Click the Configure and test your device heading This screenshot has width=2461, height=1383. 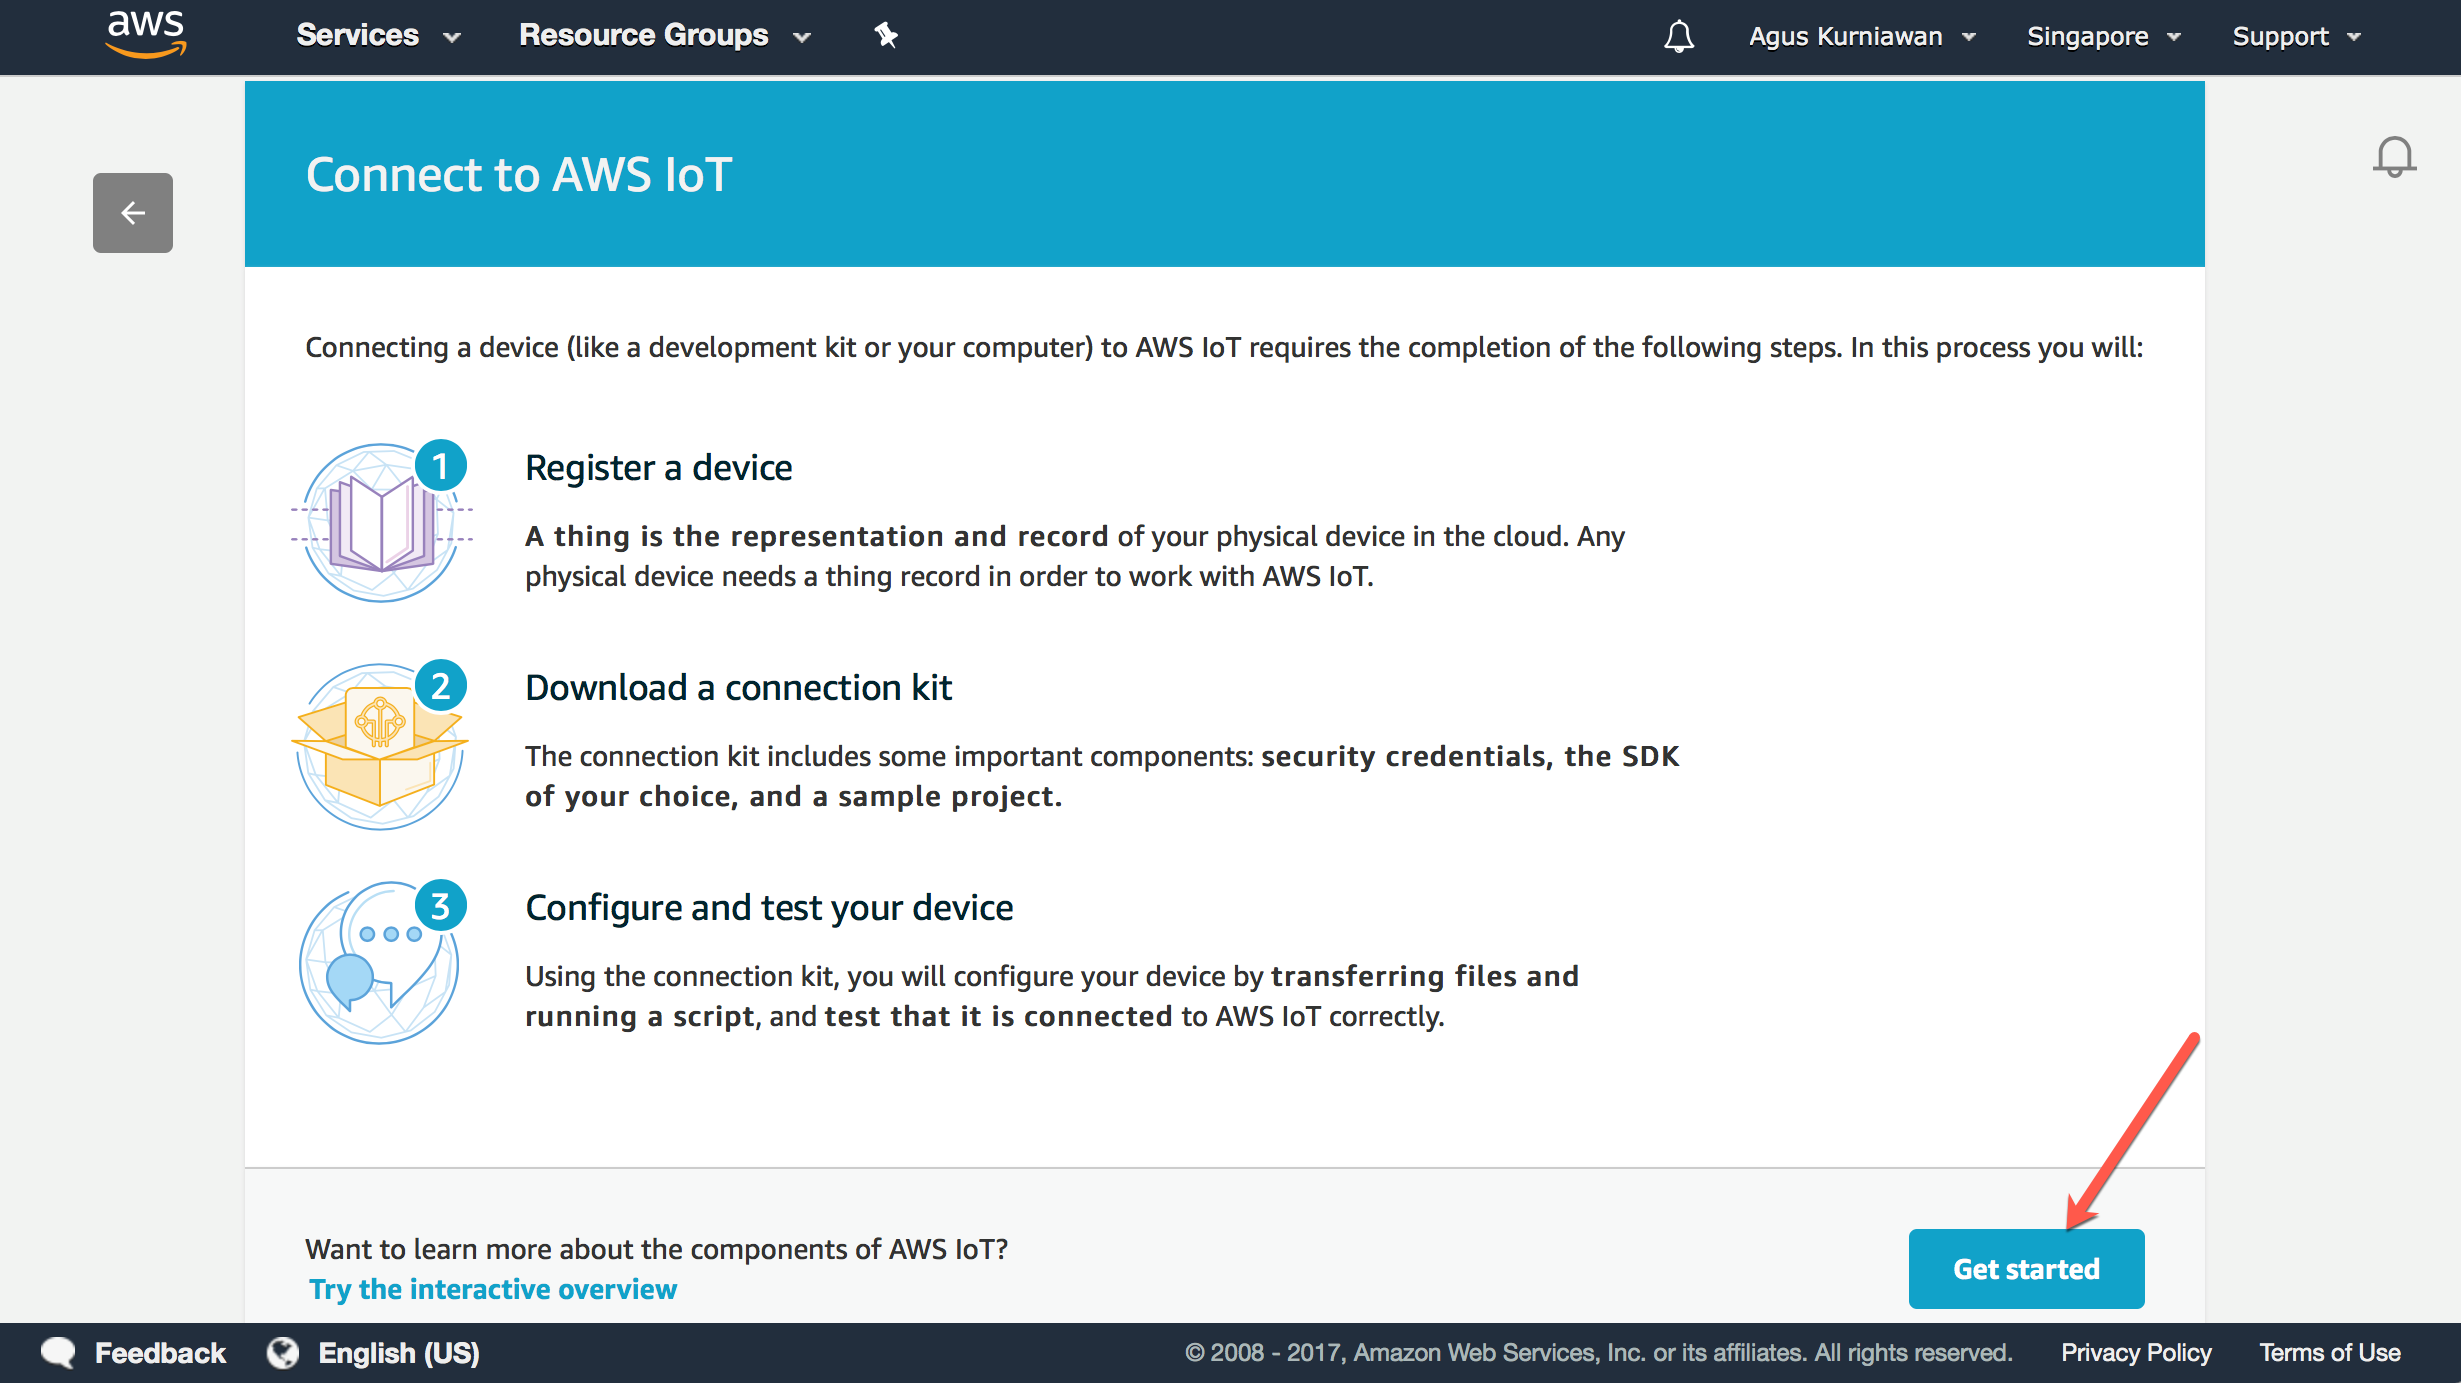point(769,908)
